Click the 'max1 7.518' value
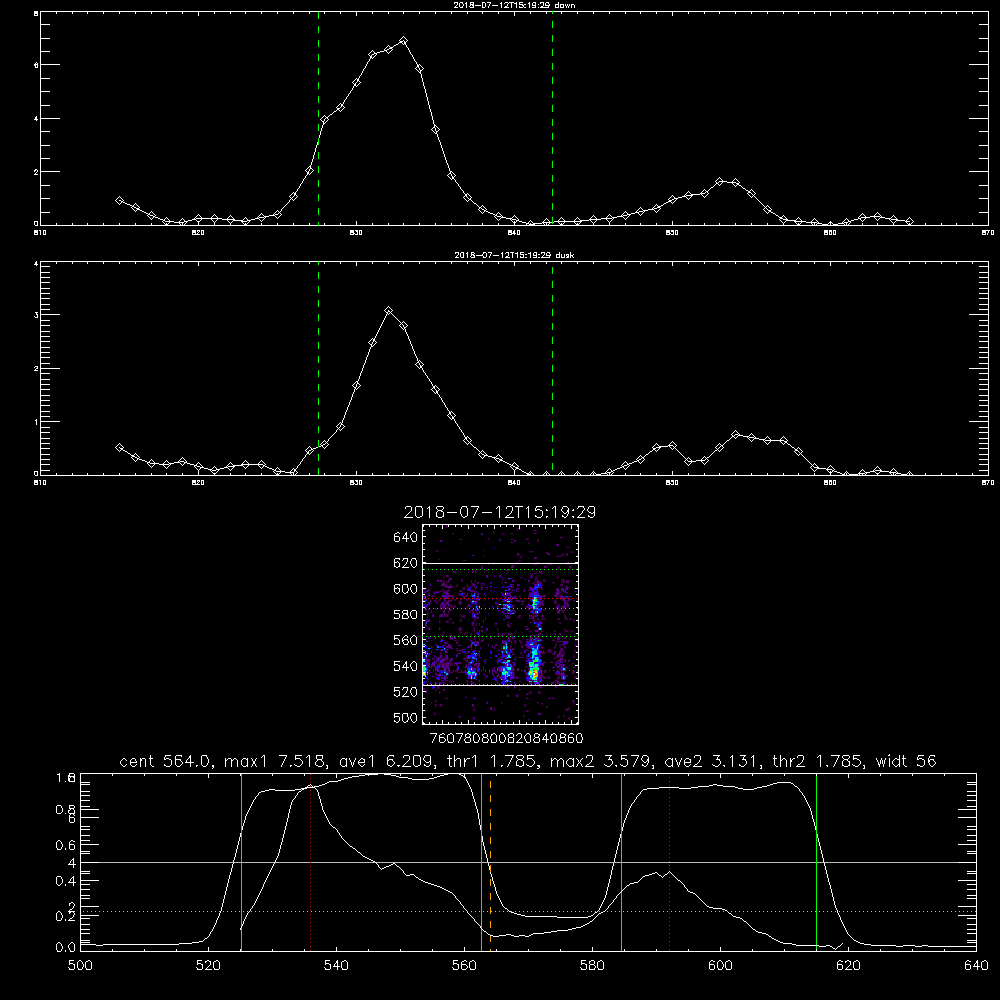The image size is (1000, 1000). pos(276,761)
